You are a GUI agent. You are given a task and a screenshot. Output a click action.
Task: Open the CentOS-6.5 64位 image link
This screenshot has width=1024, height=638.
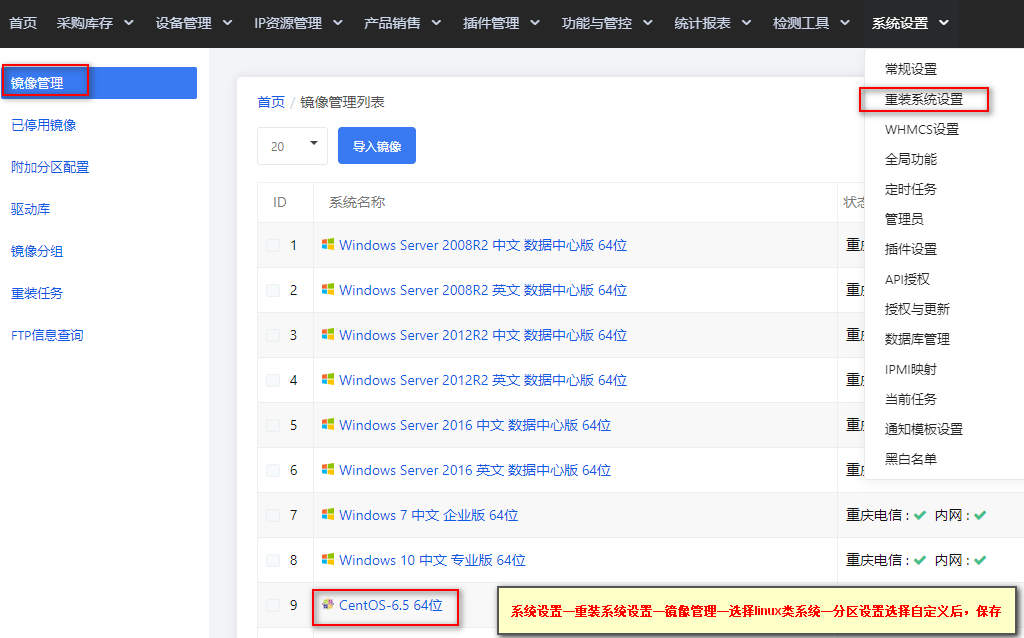click(391, 605)
